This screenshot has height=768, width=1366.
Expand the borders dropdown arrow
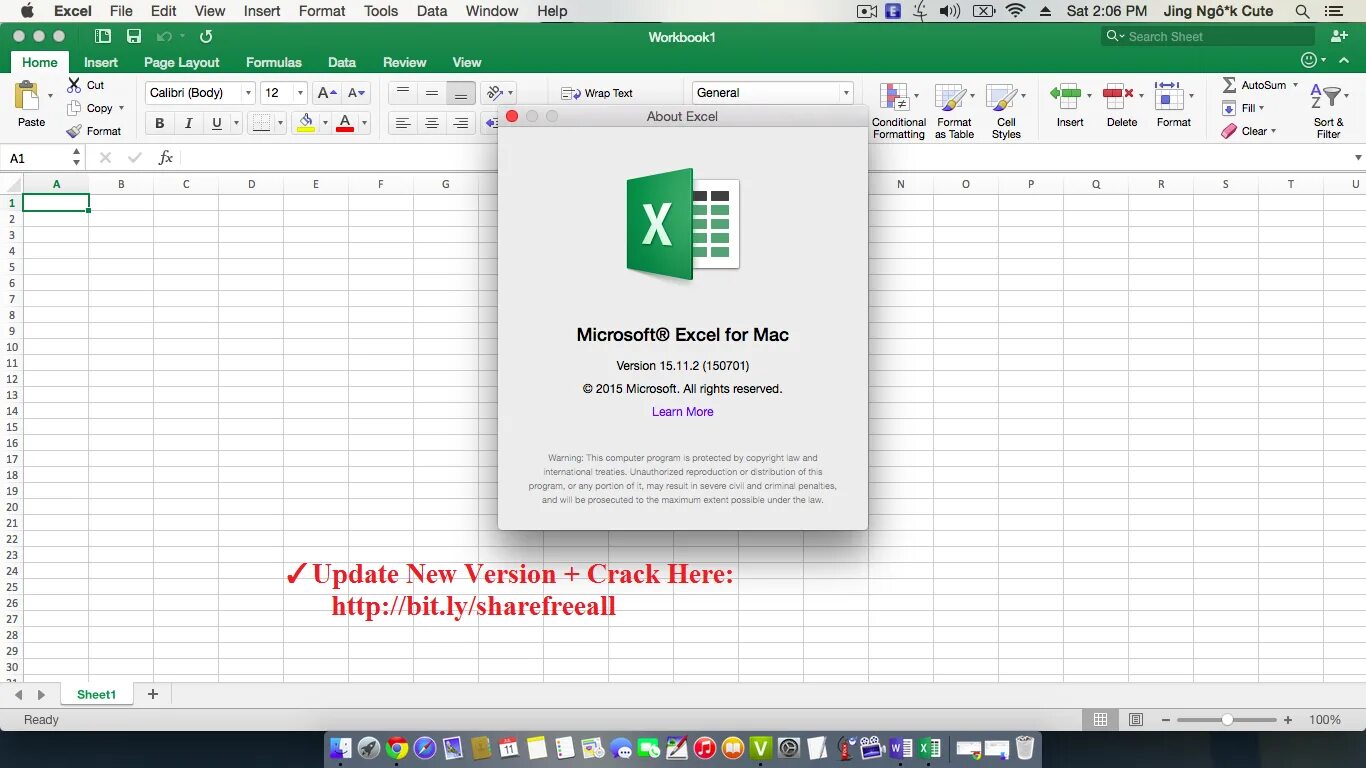coord(280,123)
